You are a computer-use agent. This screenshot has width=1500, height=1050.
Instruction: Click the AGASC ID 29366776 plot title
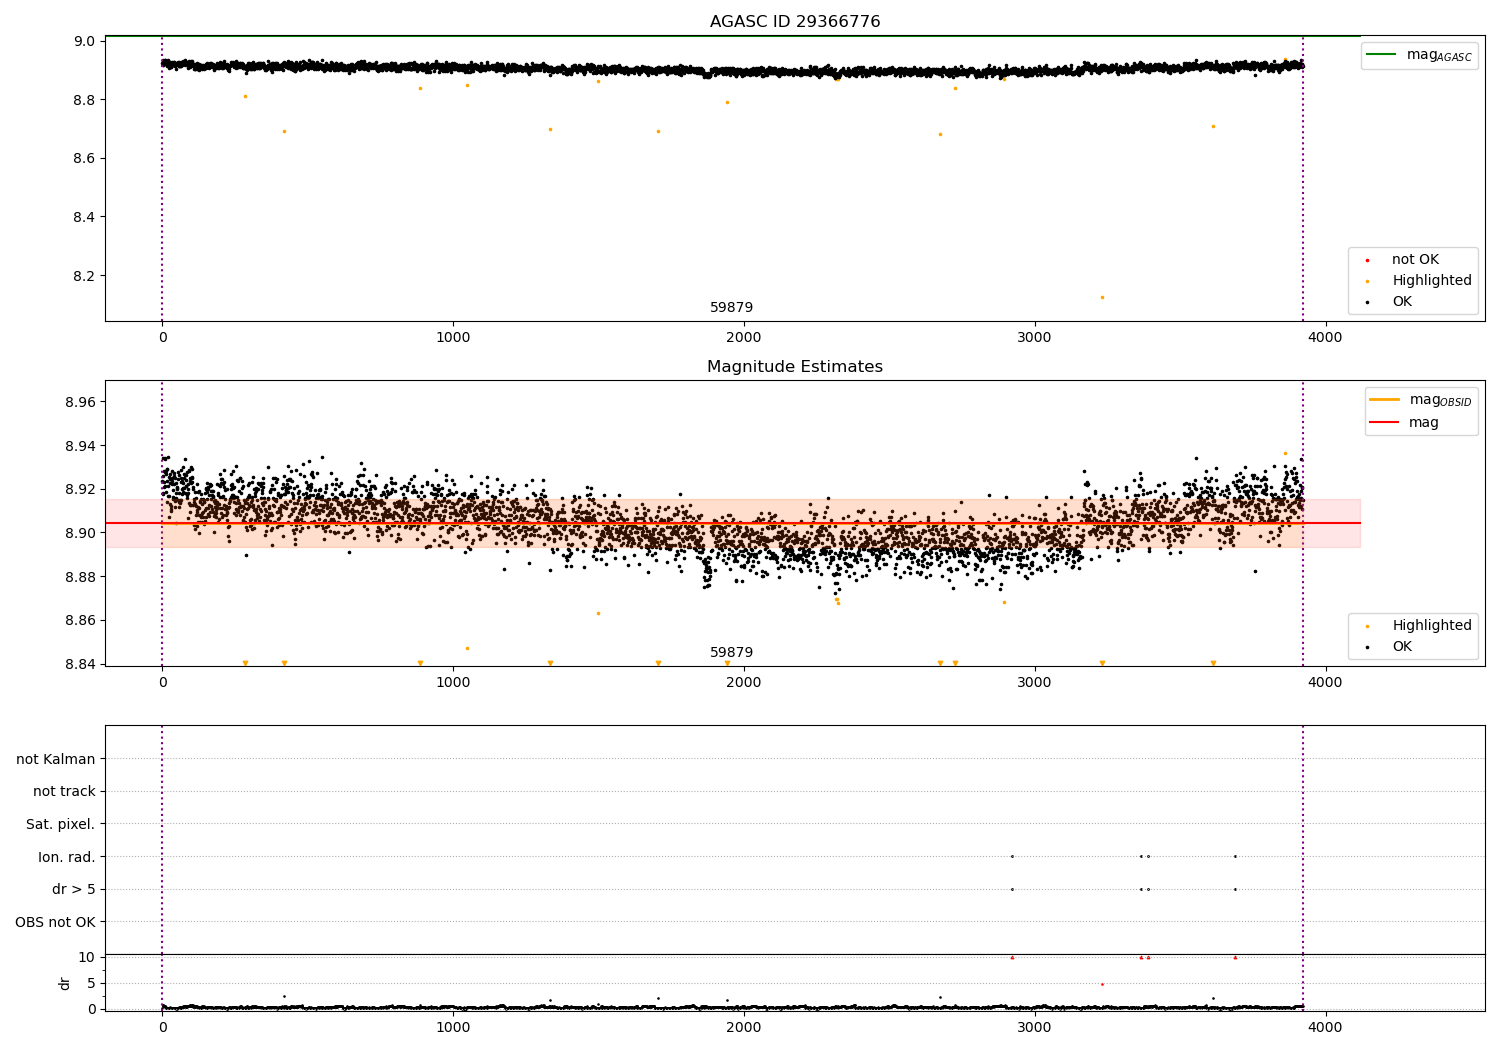point(795,22)
